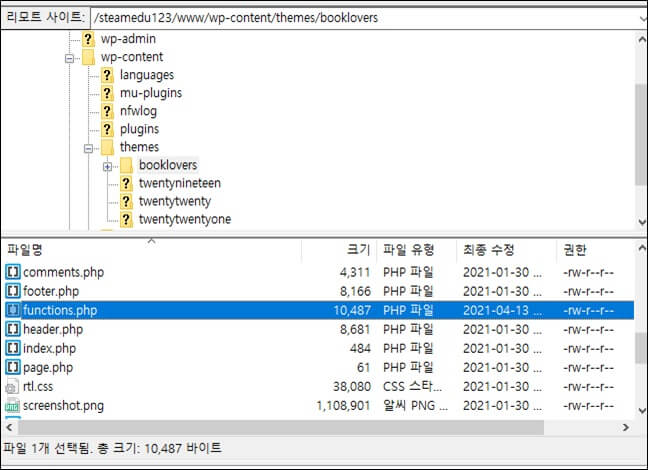Image resolution: width=648 pixels, height=470 pixels.
Task: Select the header.php file name
Action: point(53,329)
